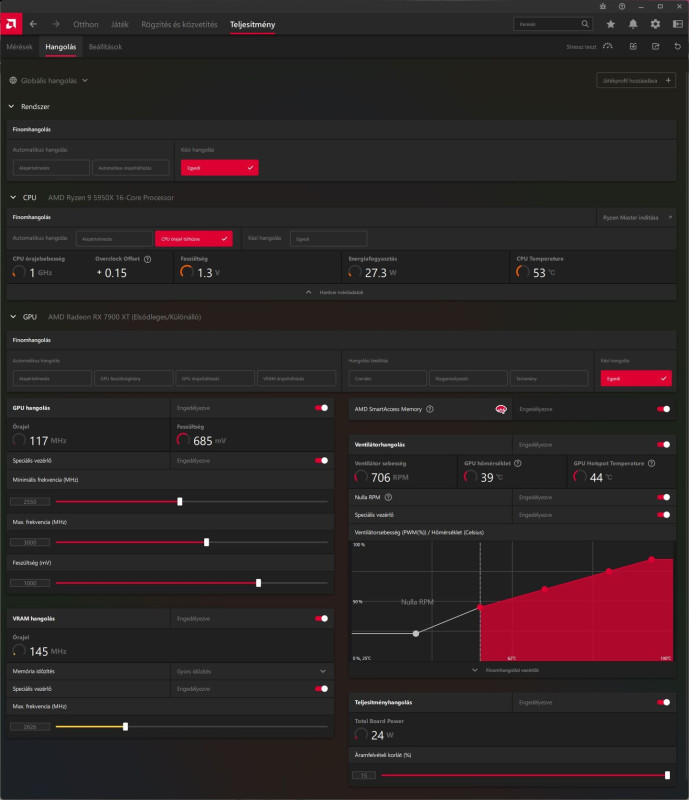Screen dimensions: 689x800
Task: Click the export profile icon
Action: click(655, 46)
